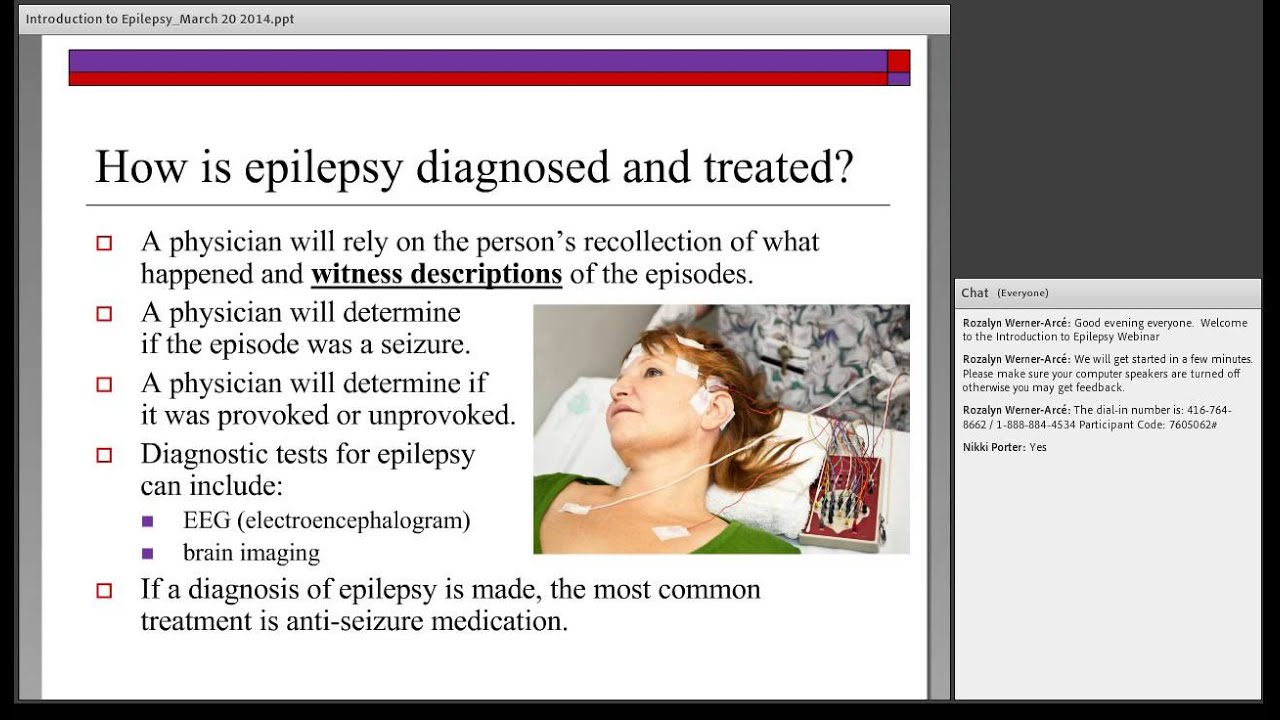Click the slide heading "How is epilepsy diagnosed and treated?"
Image resolution: width=1280 pixels, height=720 pixels.
[x=474, y=166]
